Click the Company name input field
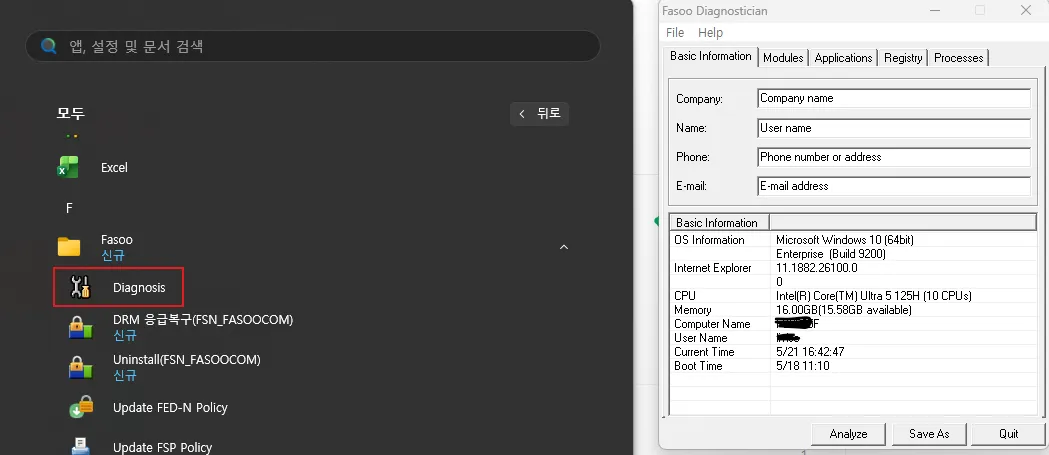Viewport: 1049px width, 455px height. (x=894, y=98)
